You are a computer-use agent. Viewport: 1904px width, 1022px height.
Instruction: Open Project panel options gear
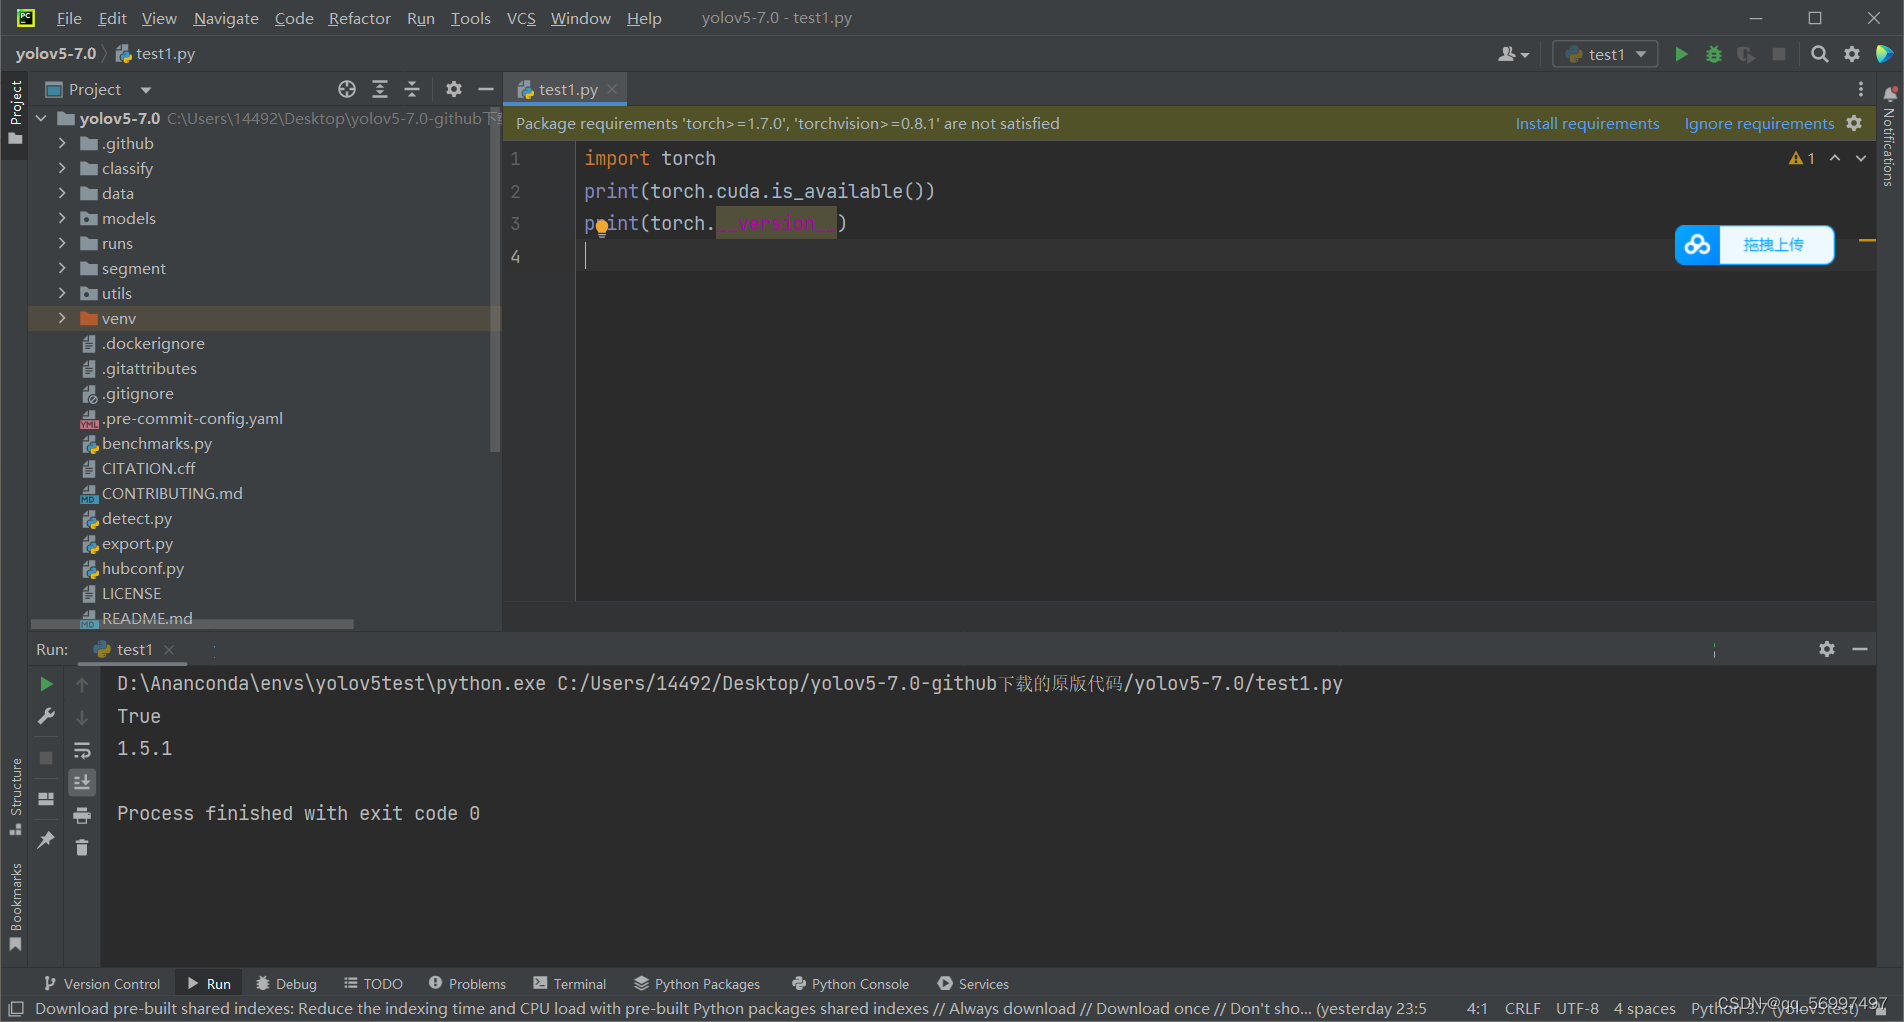[x=454, y=89]
